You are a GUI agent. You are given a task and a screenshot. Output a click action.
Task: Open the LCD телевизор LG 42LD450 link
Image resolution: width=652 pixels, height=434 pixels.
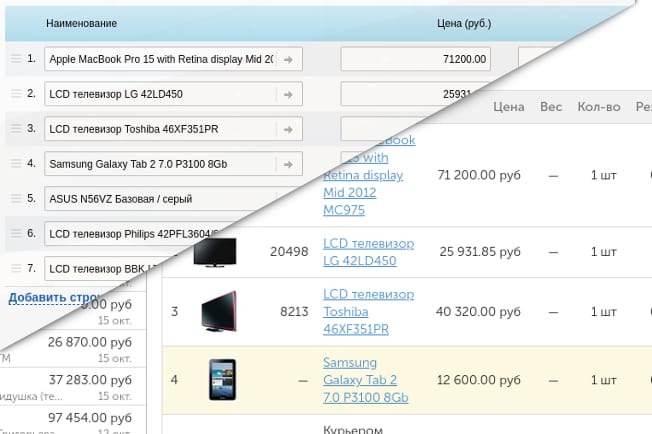(368, 252)
